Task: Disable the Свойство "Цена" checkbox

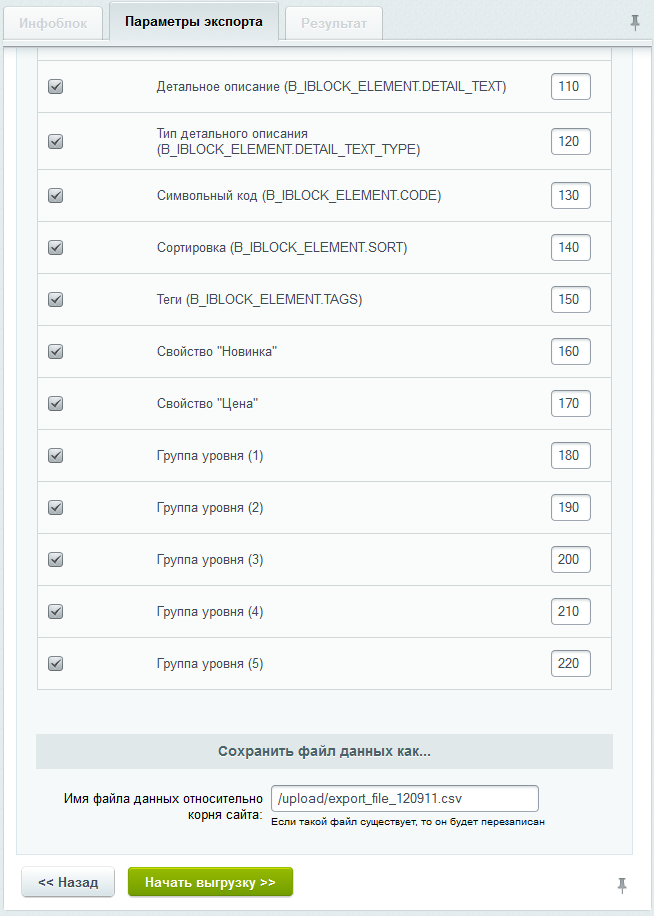Action: 56,403
